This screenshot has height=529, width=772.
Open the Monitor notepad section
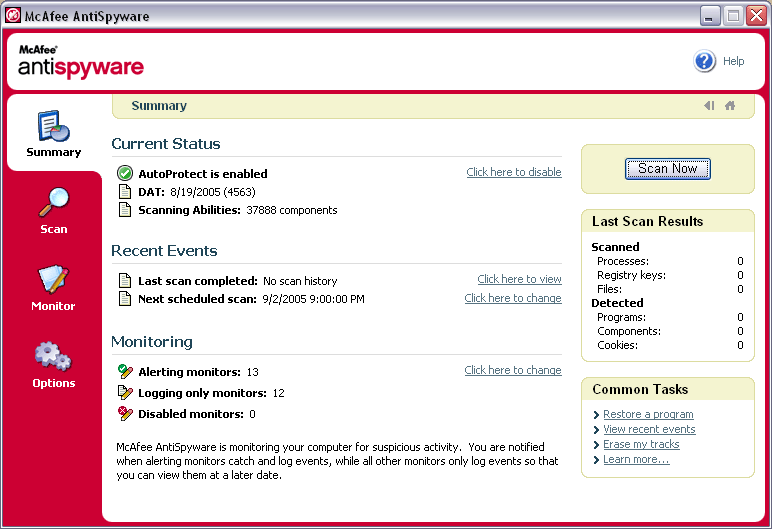point(53,288)
